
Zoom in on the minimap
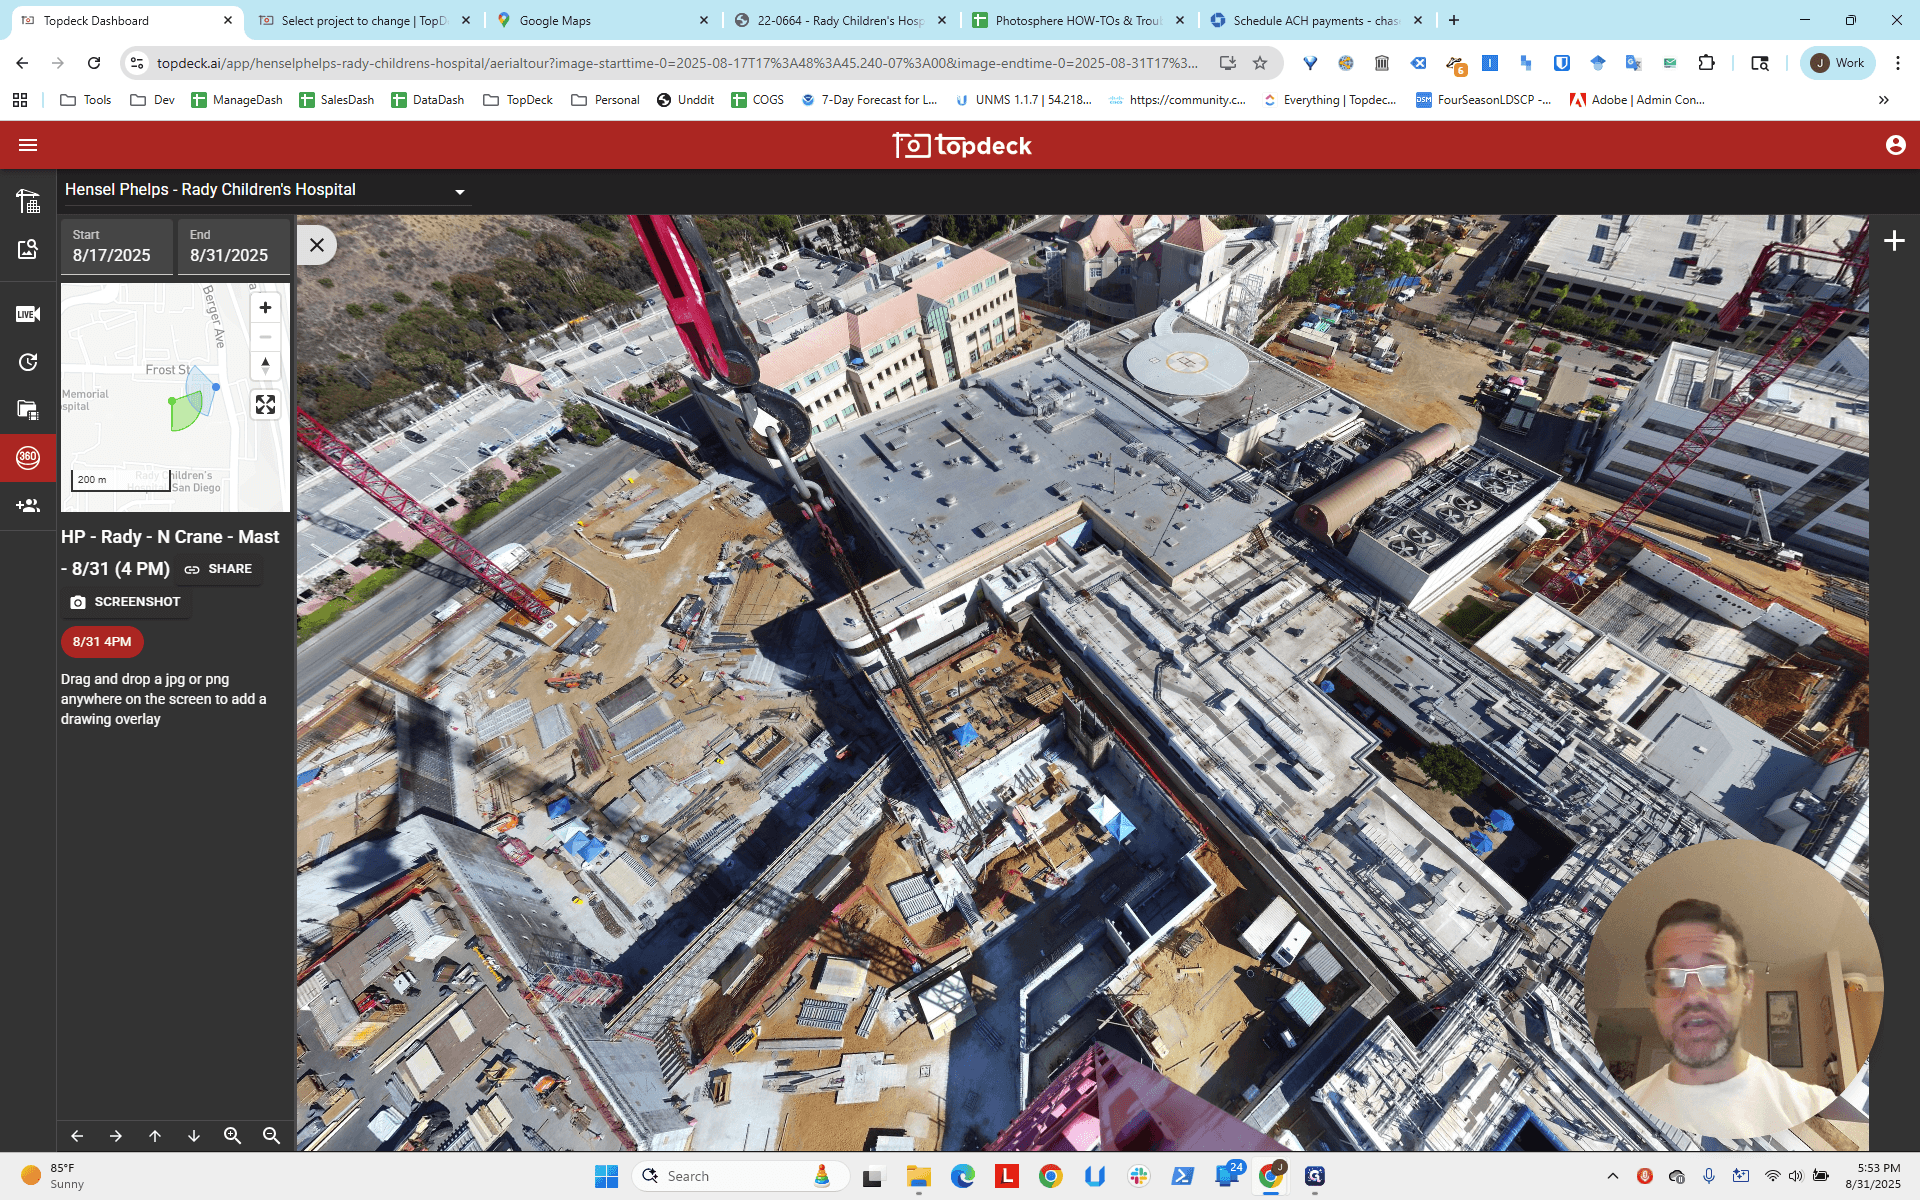[265, 308]
